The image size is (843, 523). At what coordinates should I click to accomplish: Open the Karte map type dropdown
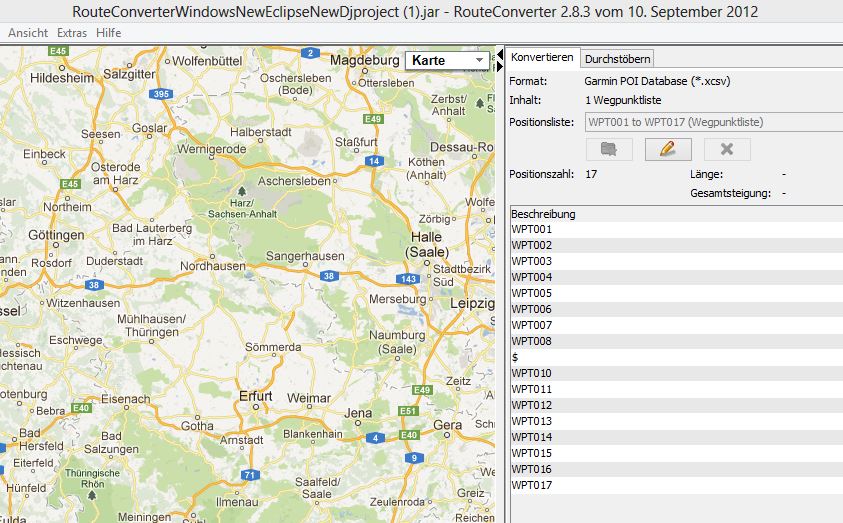[x=448, y=61]
